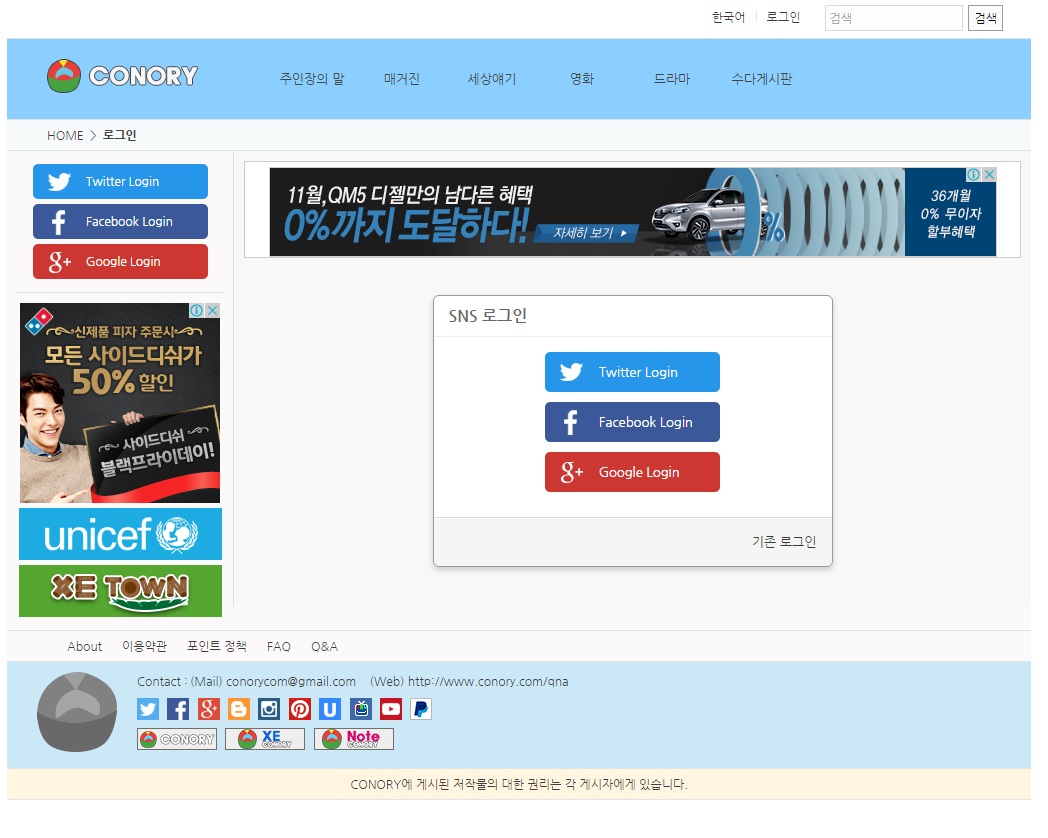Open the FAQ footer link
1048x838 pixels.
tap(279, 647)
